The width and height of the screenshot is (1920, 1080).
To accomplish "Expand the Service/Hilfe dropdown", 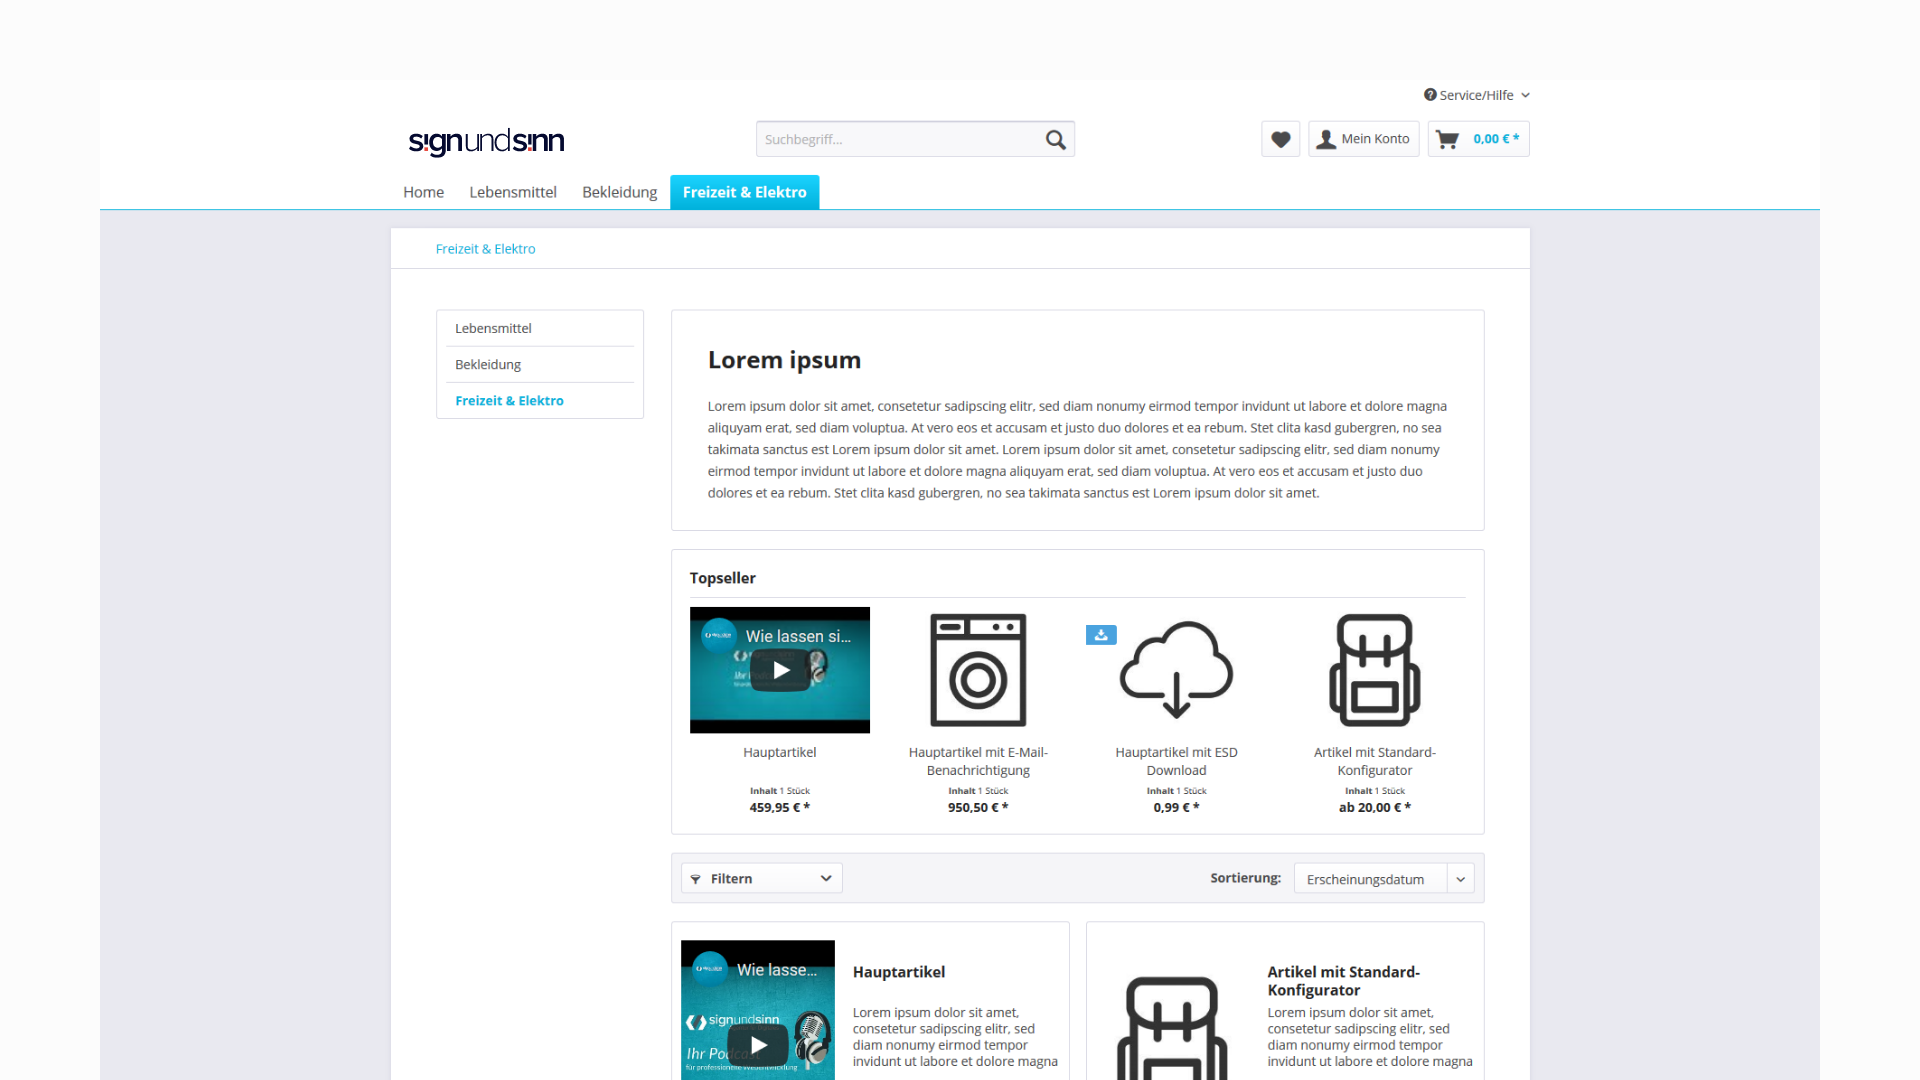I will click(1477, 95).
